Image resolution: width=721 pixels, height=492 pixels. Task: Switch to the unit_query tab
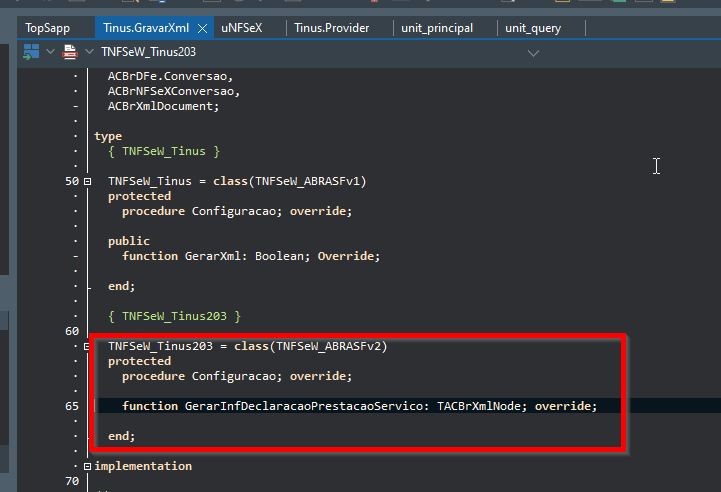click(533, 29)
